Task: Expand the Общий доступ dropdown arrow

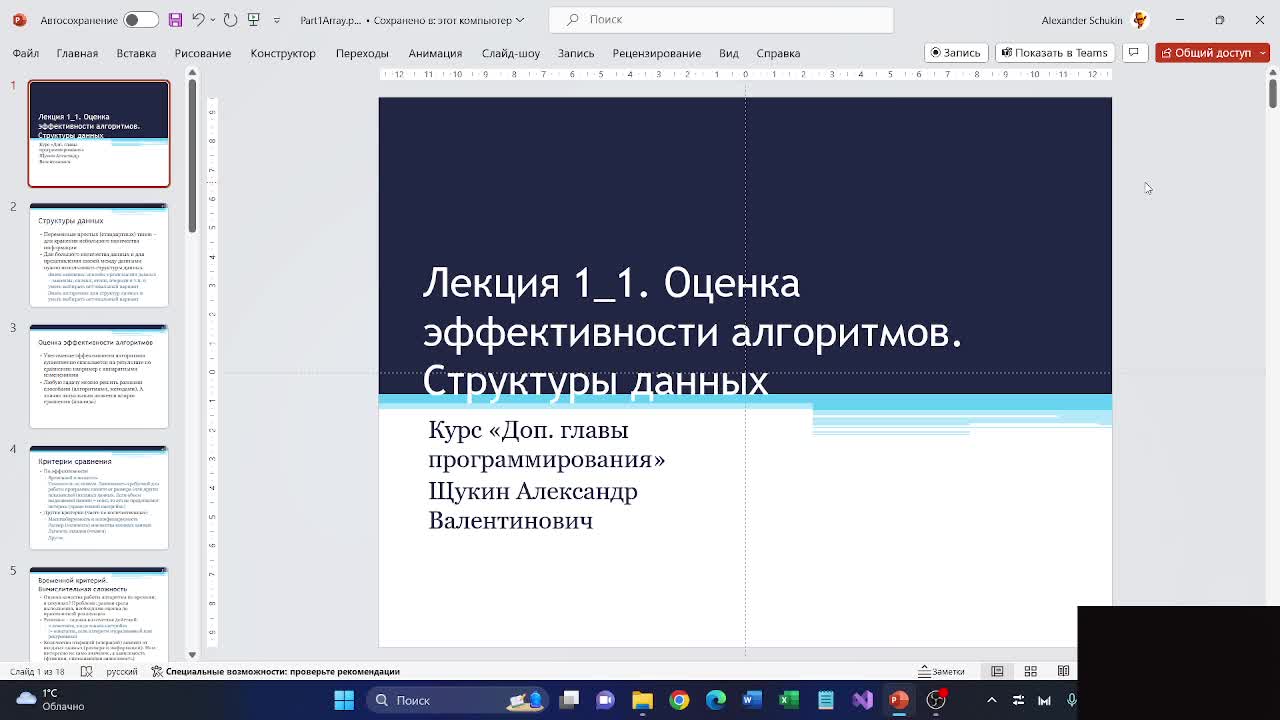Action: [1263, 53]
